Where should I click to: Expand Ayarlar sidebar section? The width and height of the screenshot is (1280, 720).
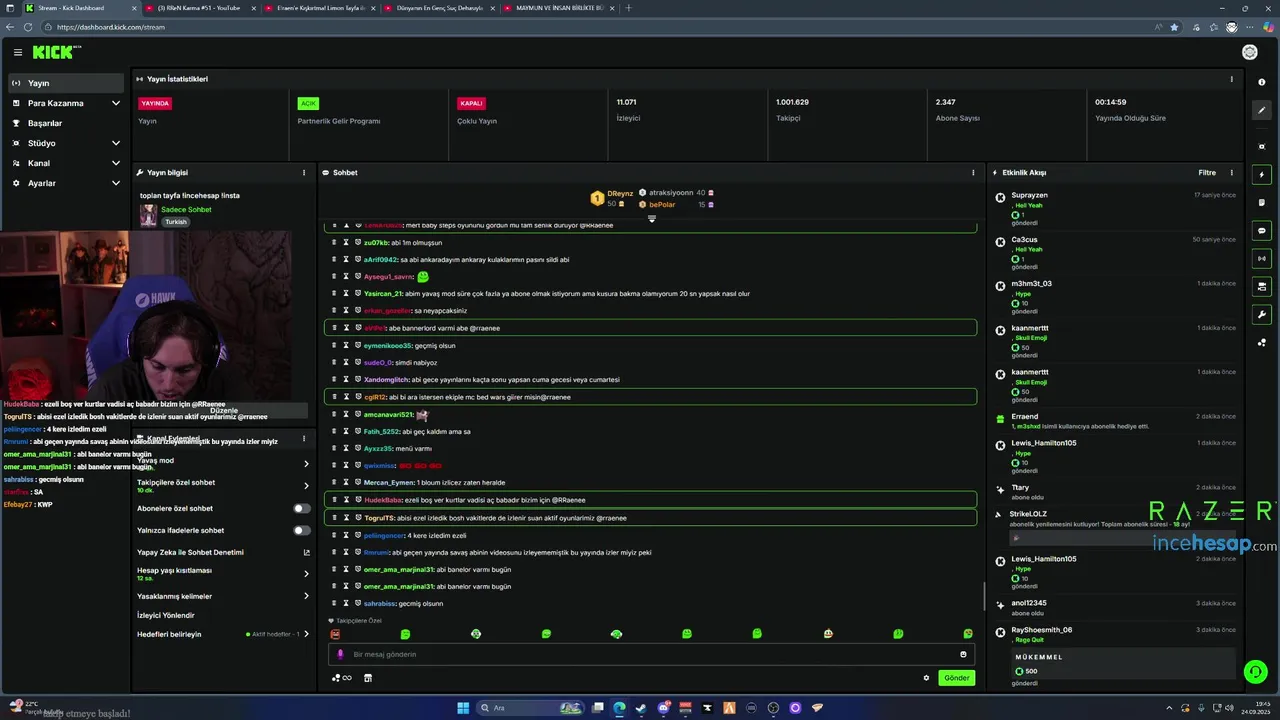pyautogui.click(x=116, y=183)
